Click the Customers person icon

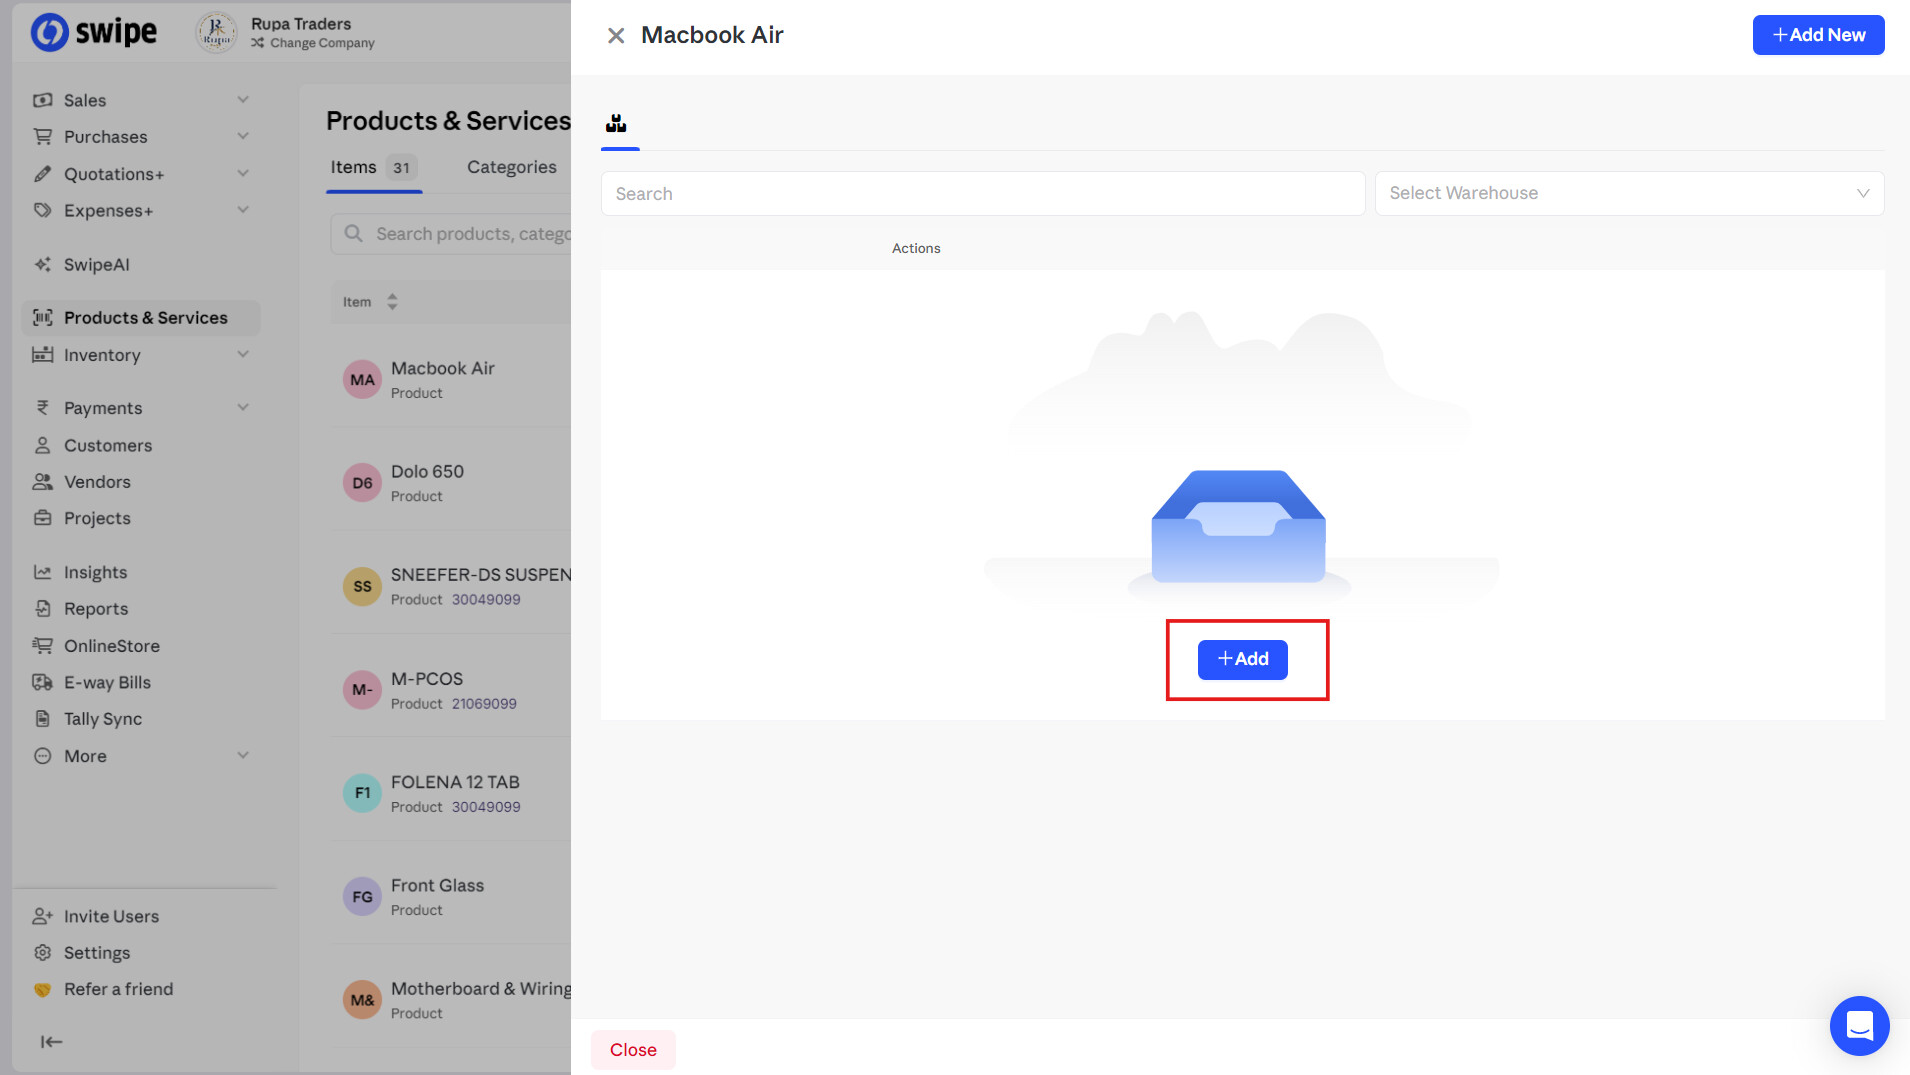click(42, 445)
